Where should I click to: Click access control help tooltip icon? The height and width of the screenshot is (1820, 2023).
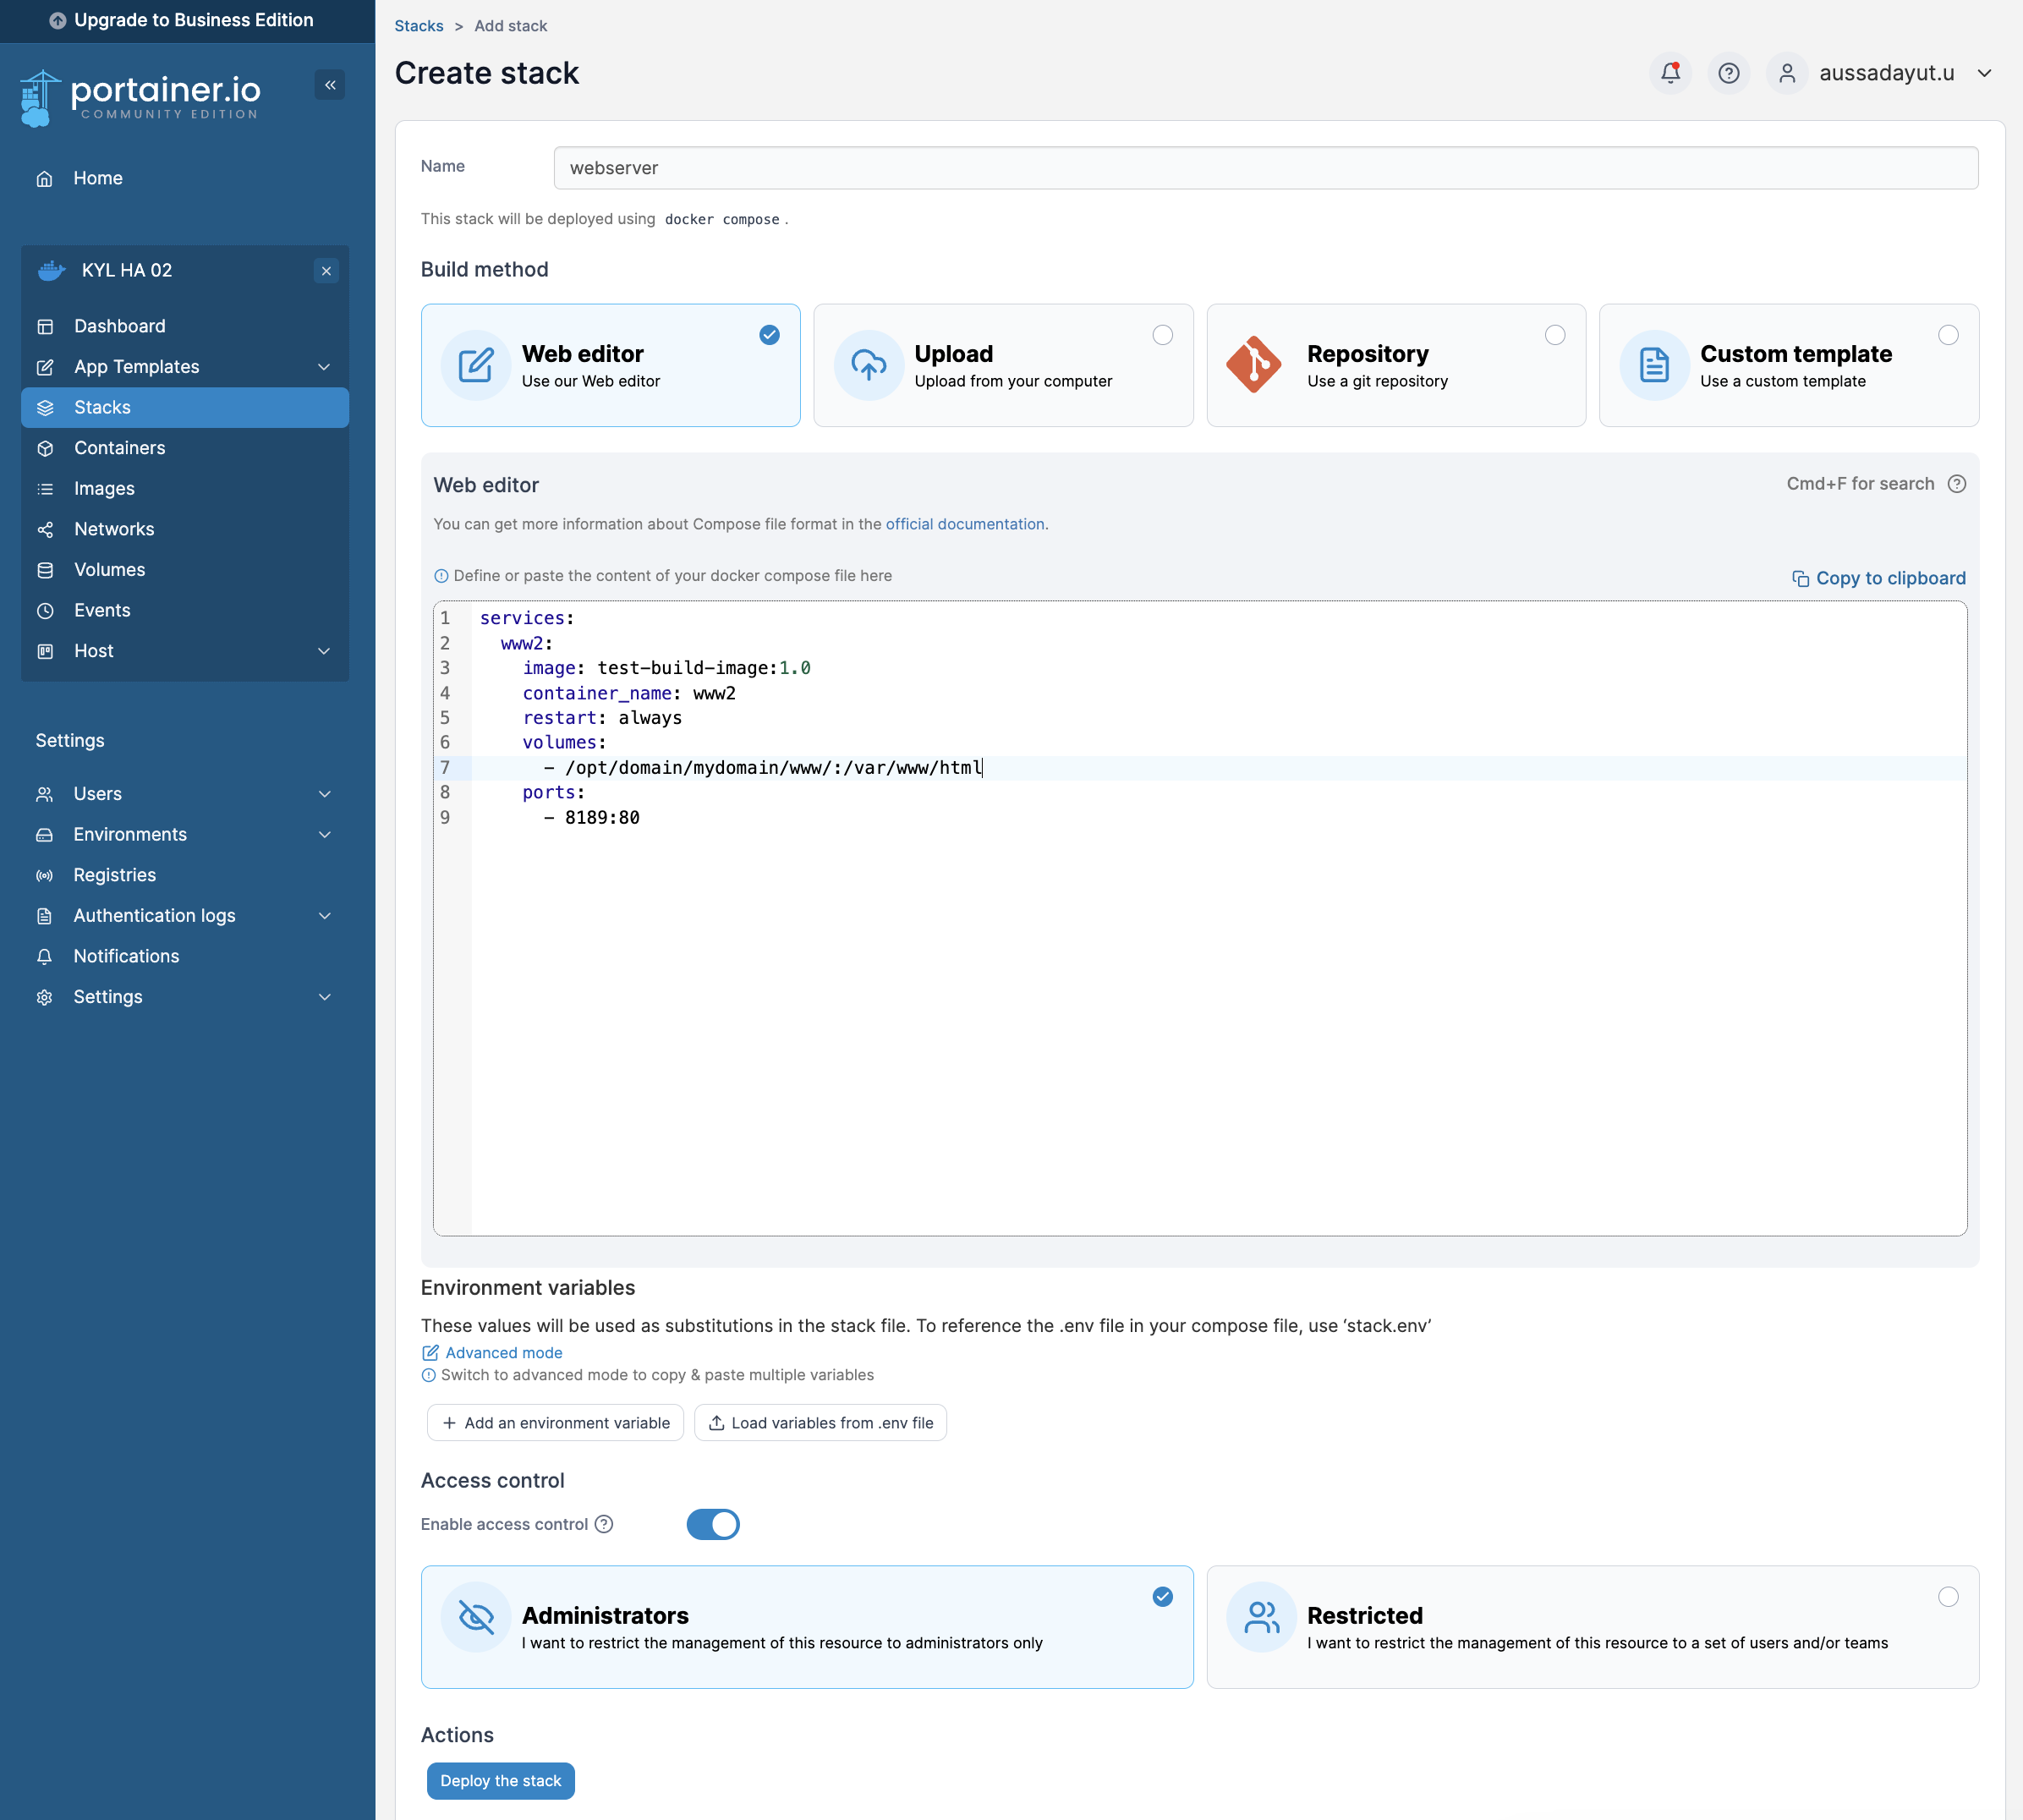[604, 1524]
